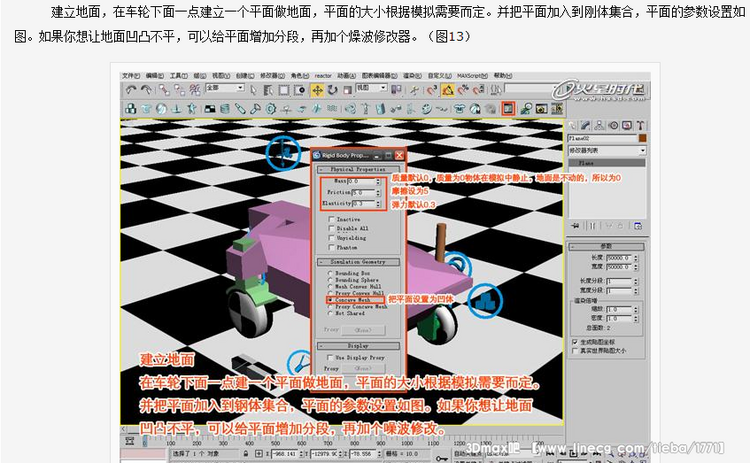The height and width of the screenshot is (463, 750).
Task: Open the Hierarchy panel tab
Action: [599, 125]
